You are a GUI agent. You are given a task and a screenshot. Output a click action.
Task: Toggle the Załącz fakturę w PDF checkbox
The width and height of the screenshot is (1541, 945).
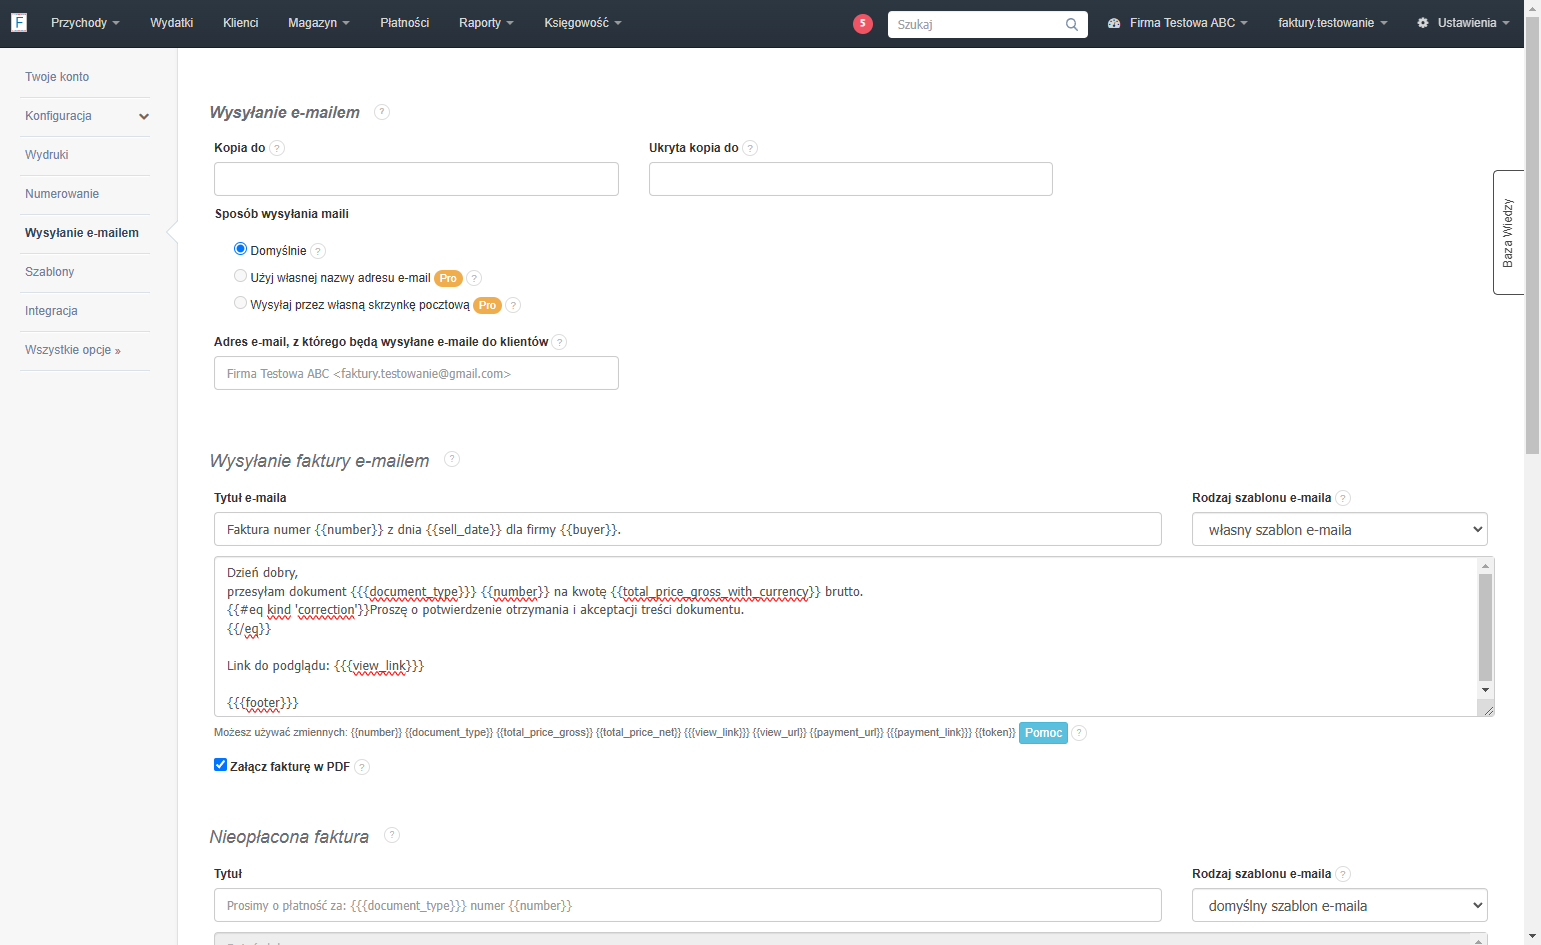click(220, 765)
